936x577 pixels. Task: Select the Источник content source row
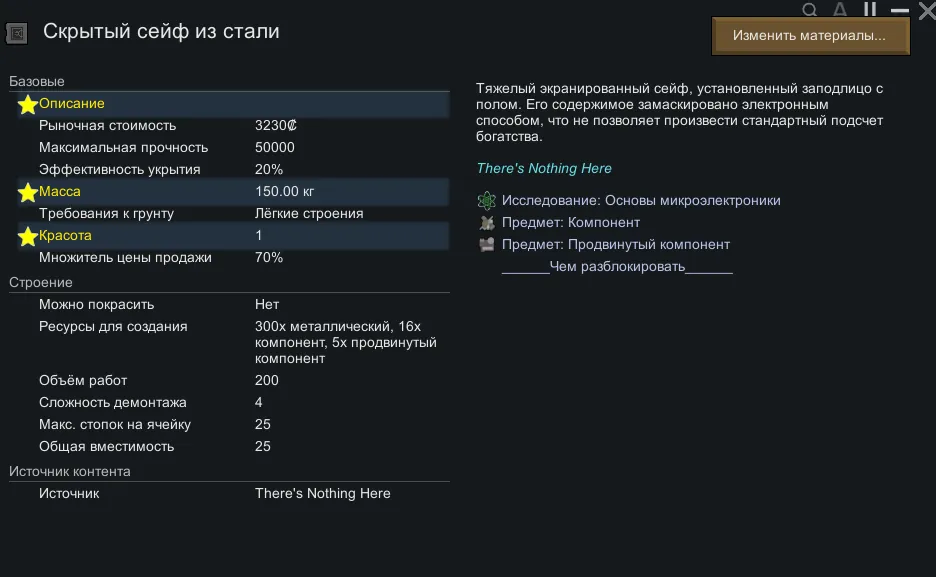tap(230, 493)
